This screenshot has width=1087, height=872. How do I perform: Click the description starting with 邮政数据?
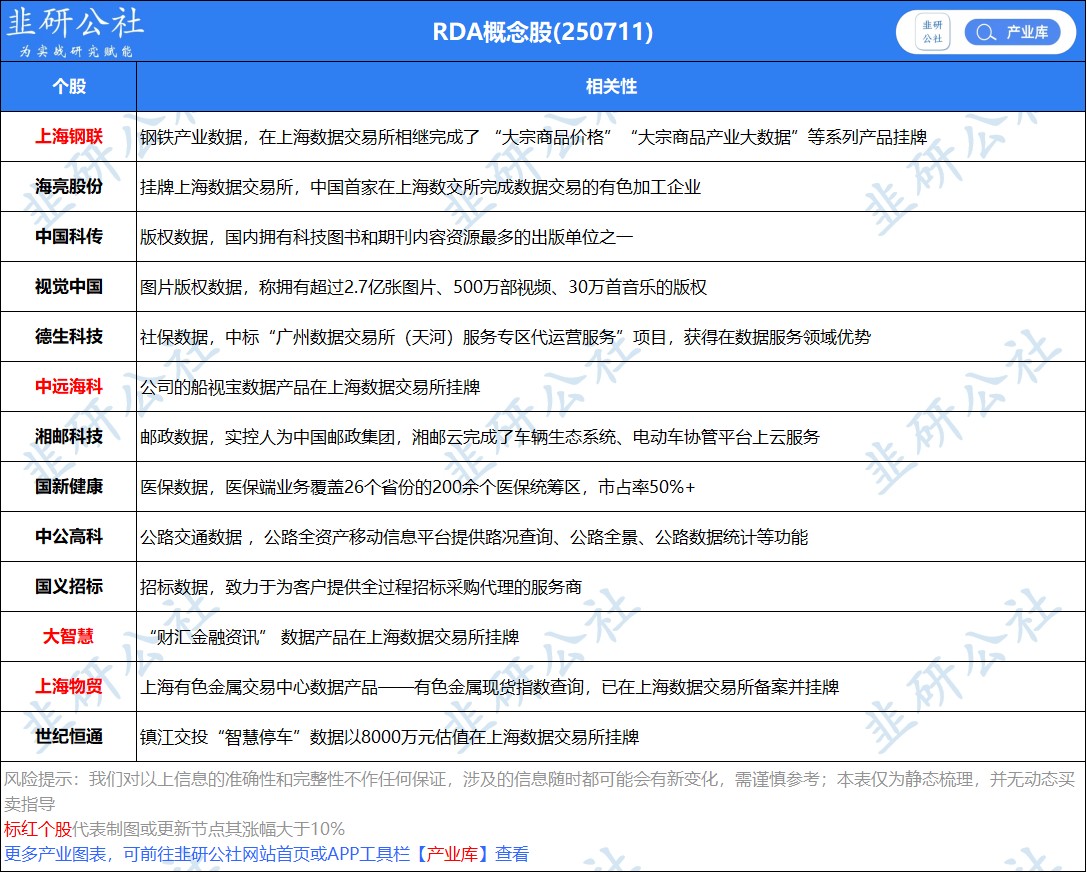click(x=480, y=437)
